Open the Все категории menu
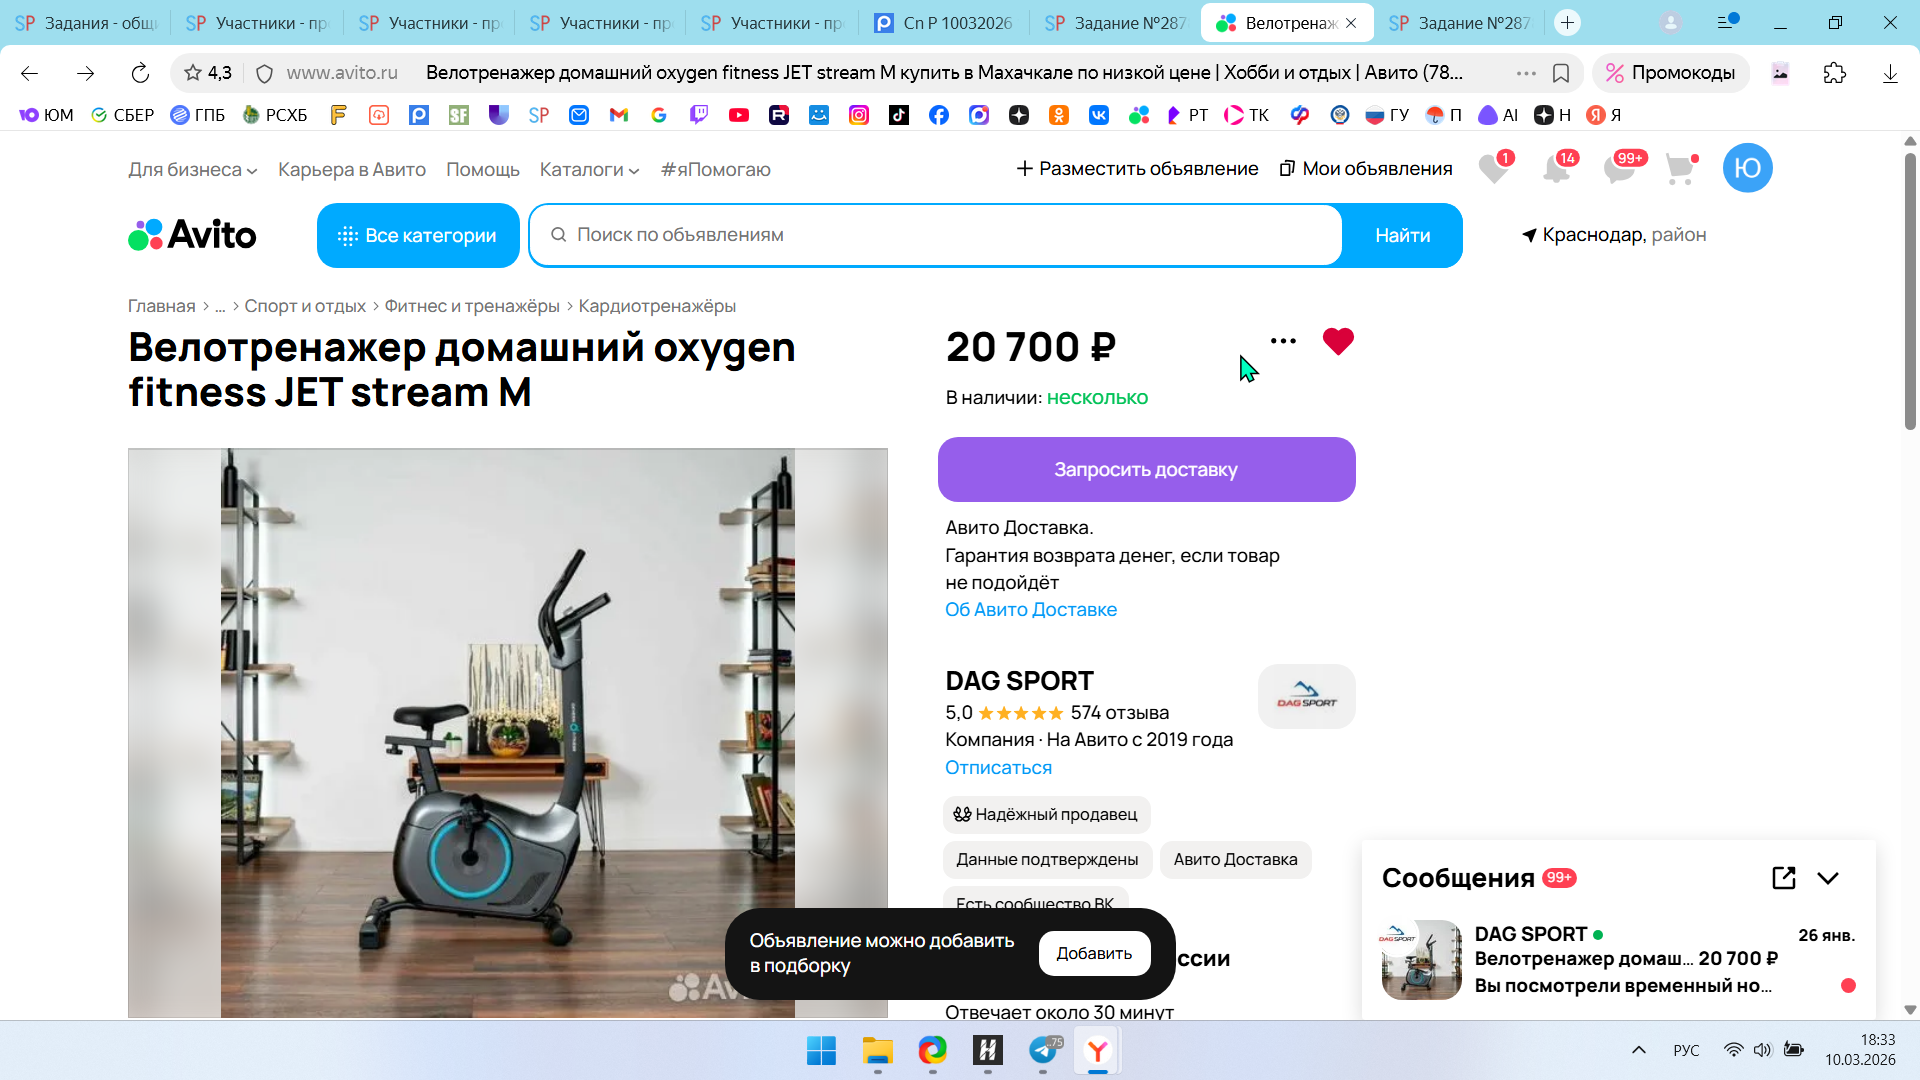The height and width of the screenshot is (1080, 1920). (x=418, y=236)
